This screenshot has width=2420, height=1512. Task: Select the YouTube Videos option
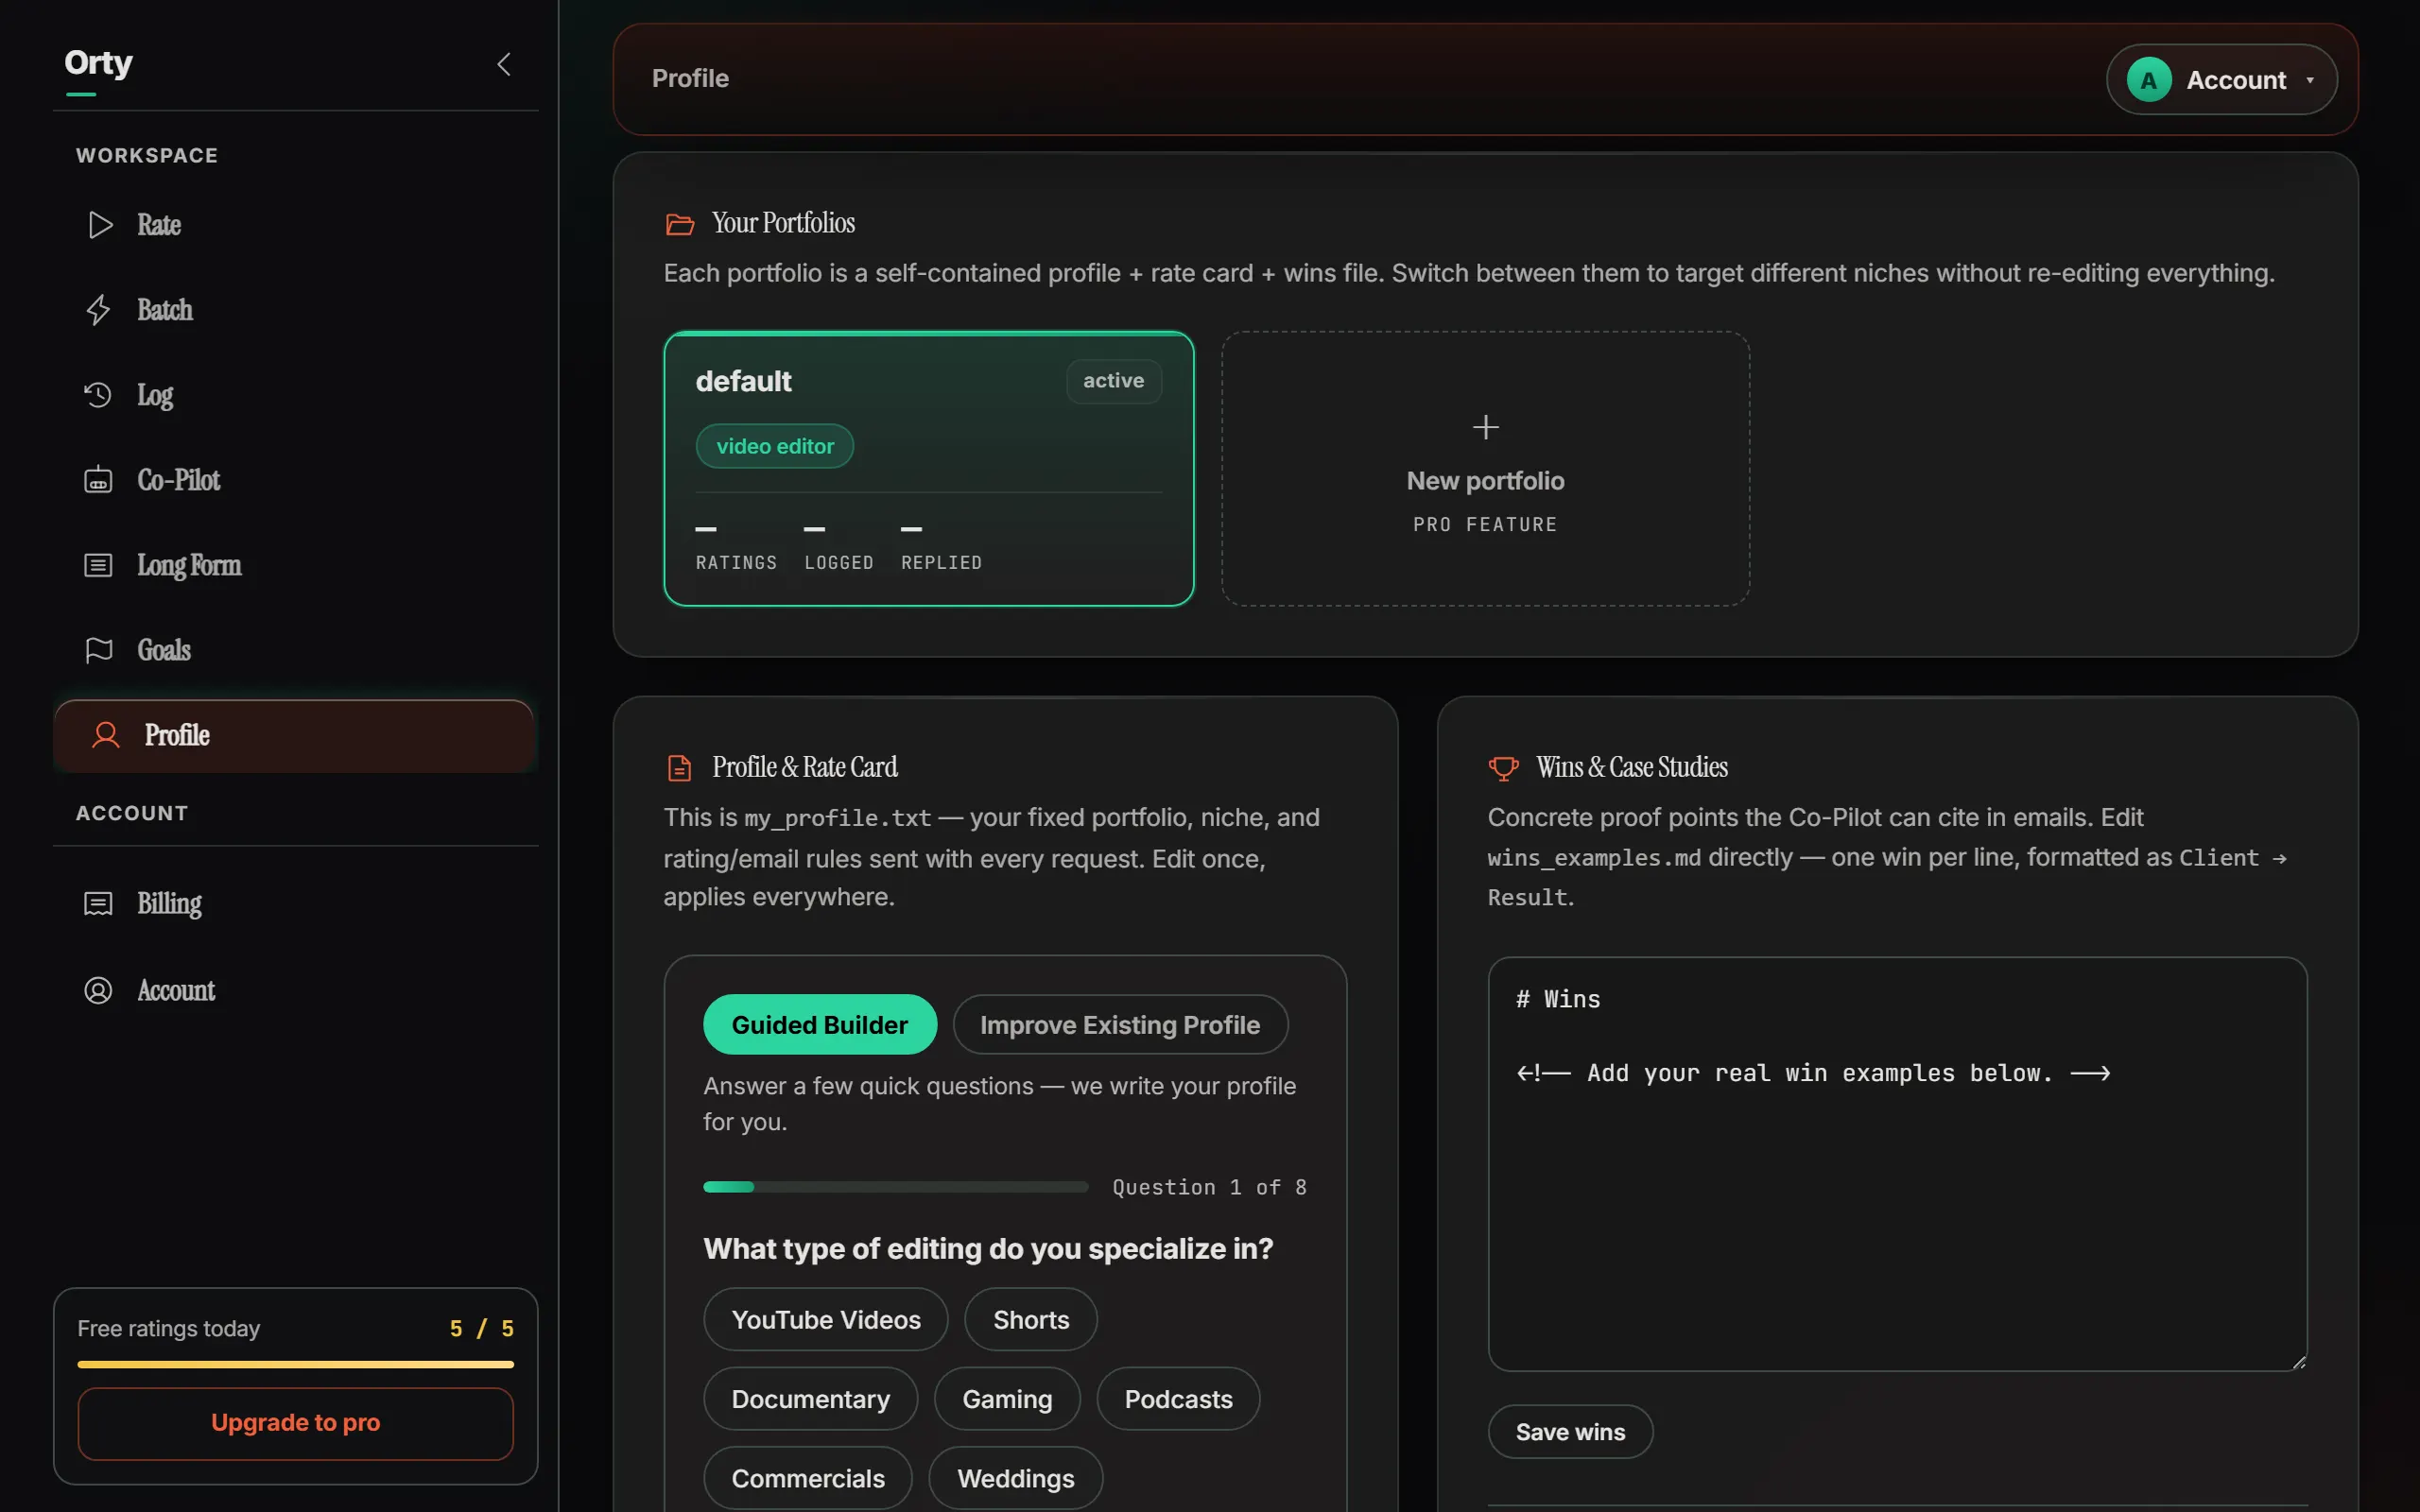[825, 1319]
